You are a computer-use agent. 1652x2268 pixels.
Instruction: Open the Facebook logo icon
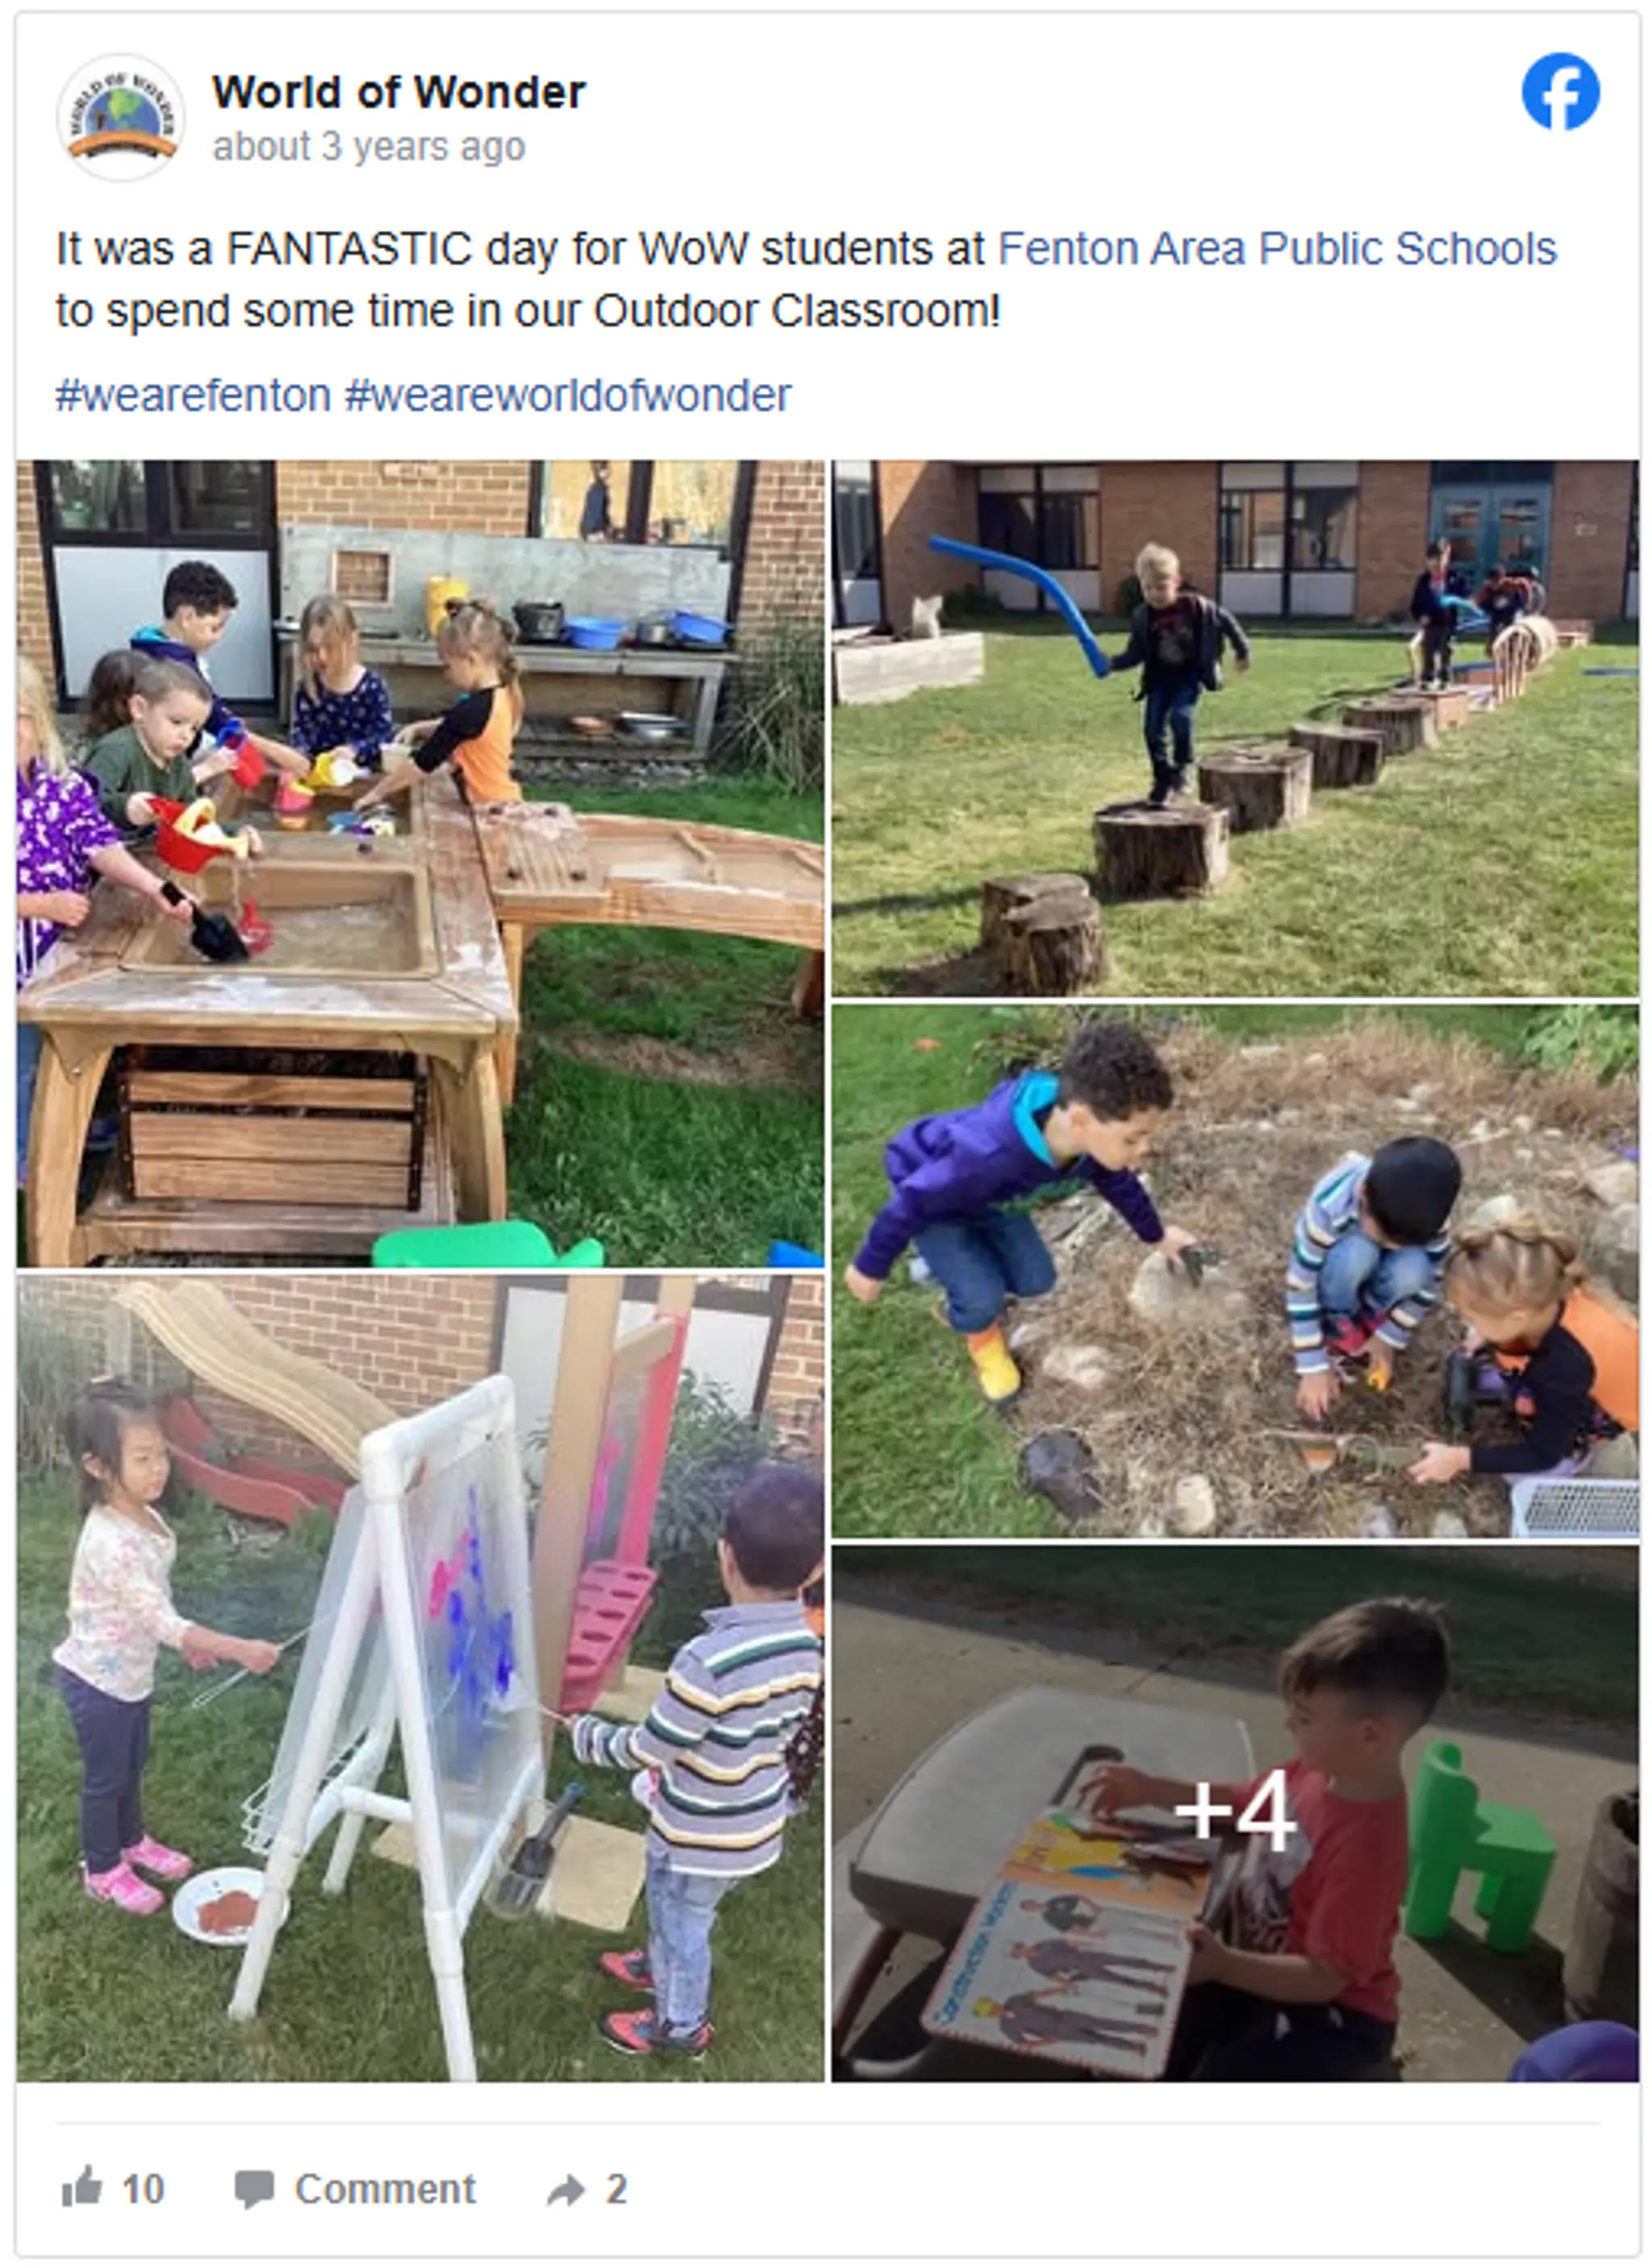[1559, 91]
